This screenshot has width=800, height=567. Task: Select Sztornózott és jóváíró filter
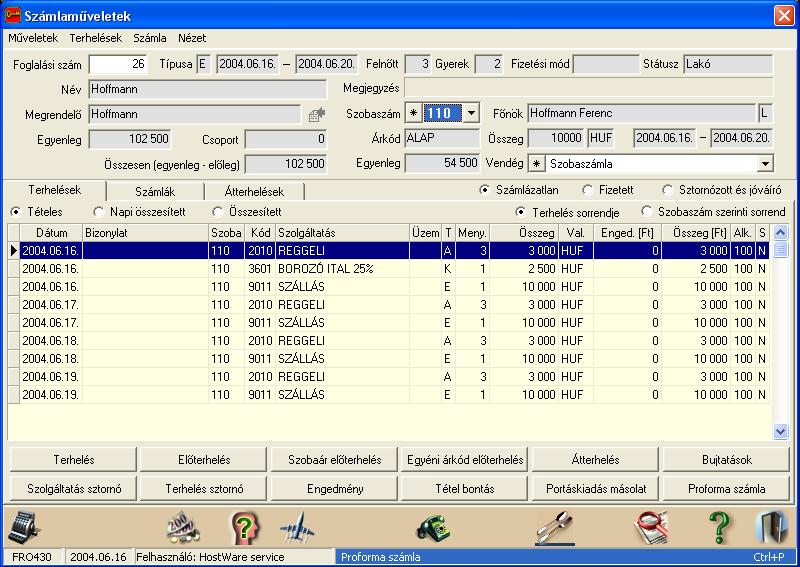721,190
